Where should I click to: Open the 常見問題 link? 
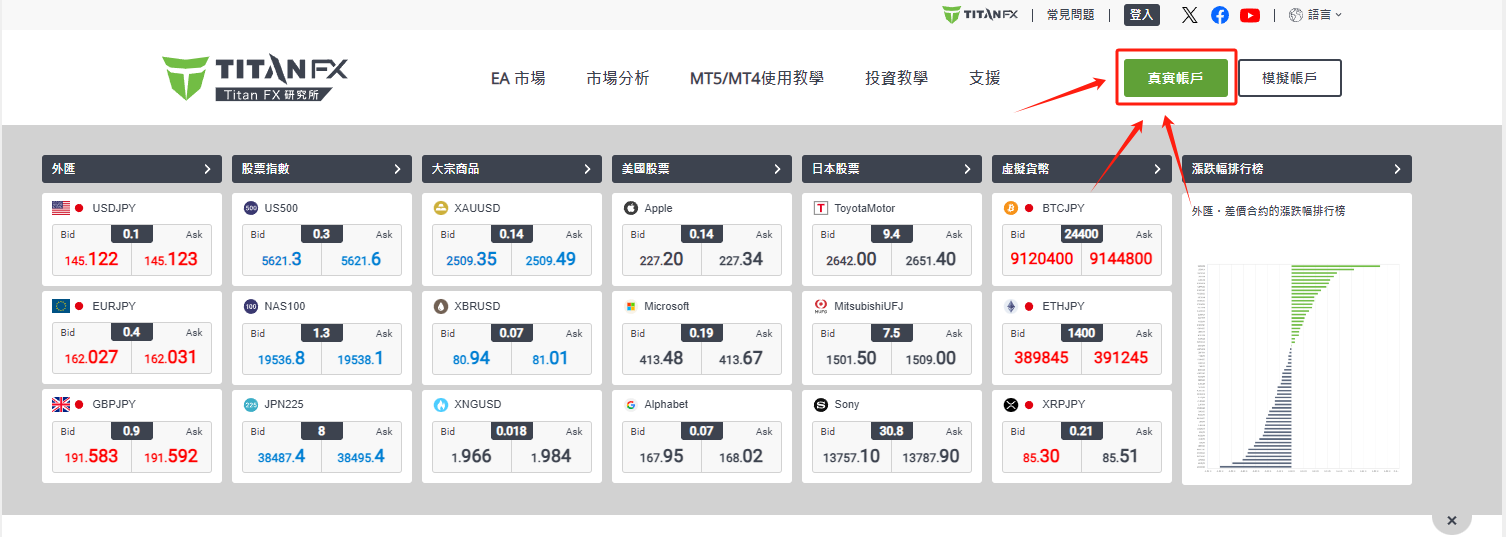coord(1070,15)
